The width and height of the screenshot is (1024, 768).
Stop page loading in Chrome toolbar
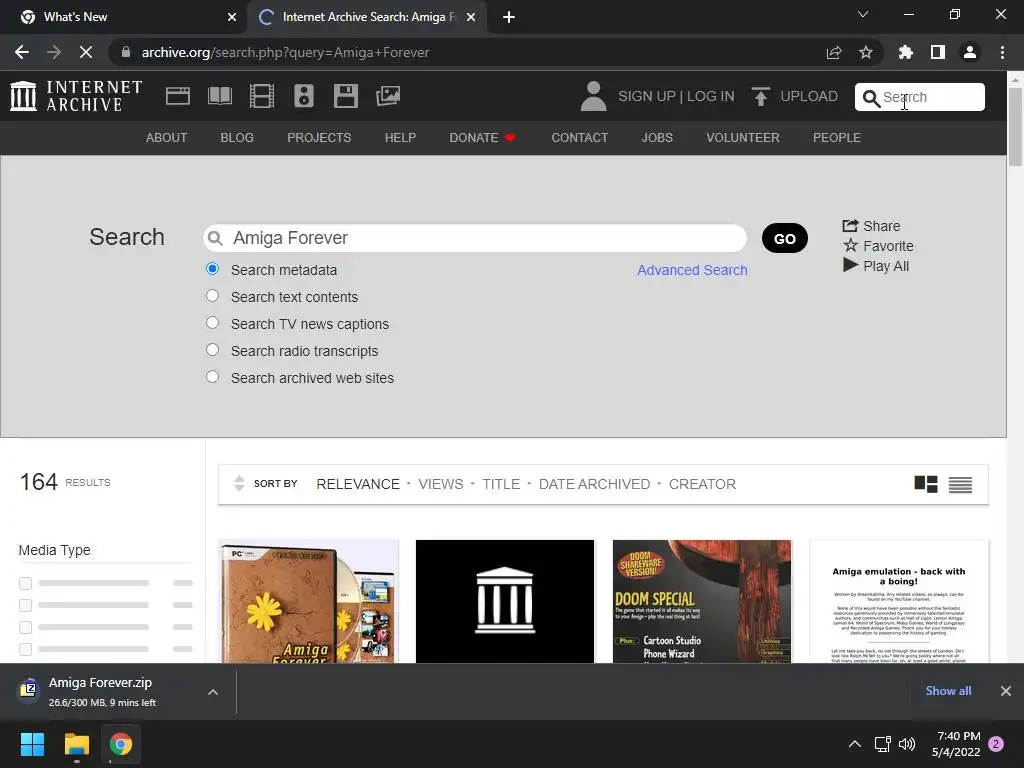coord(86,52)
